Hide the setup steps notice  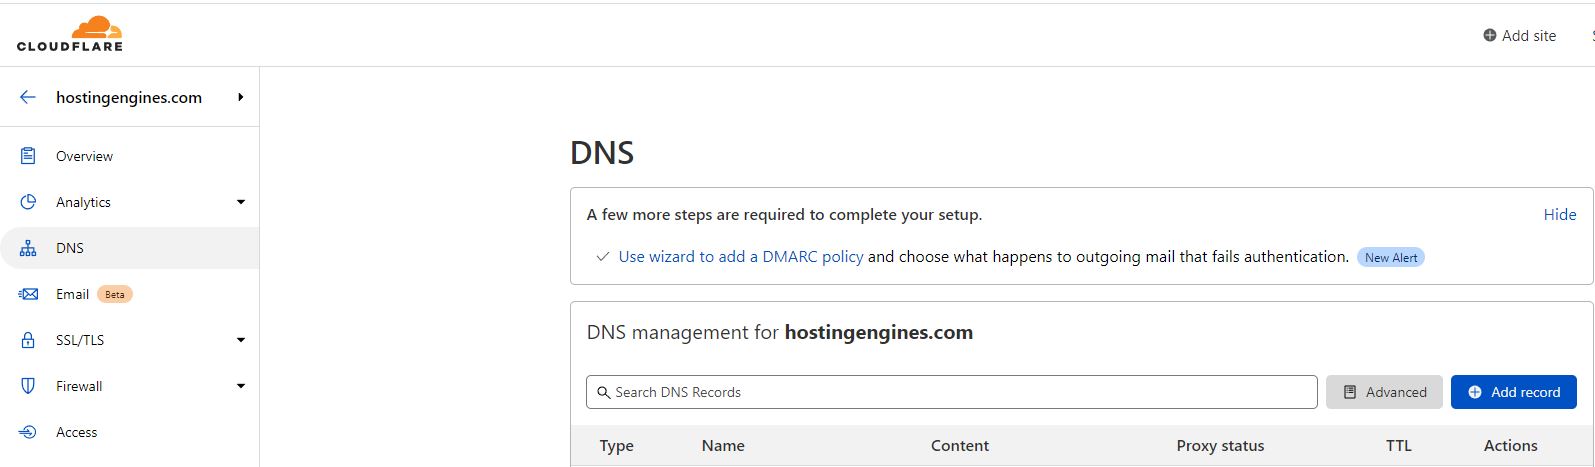[x=1560, y=214]
